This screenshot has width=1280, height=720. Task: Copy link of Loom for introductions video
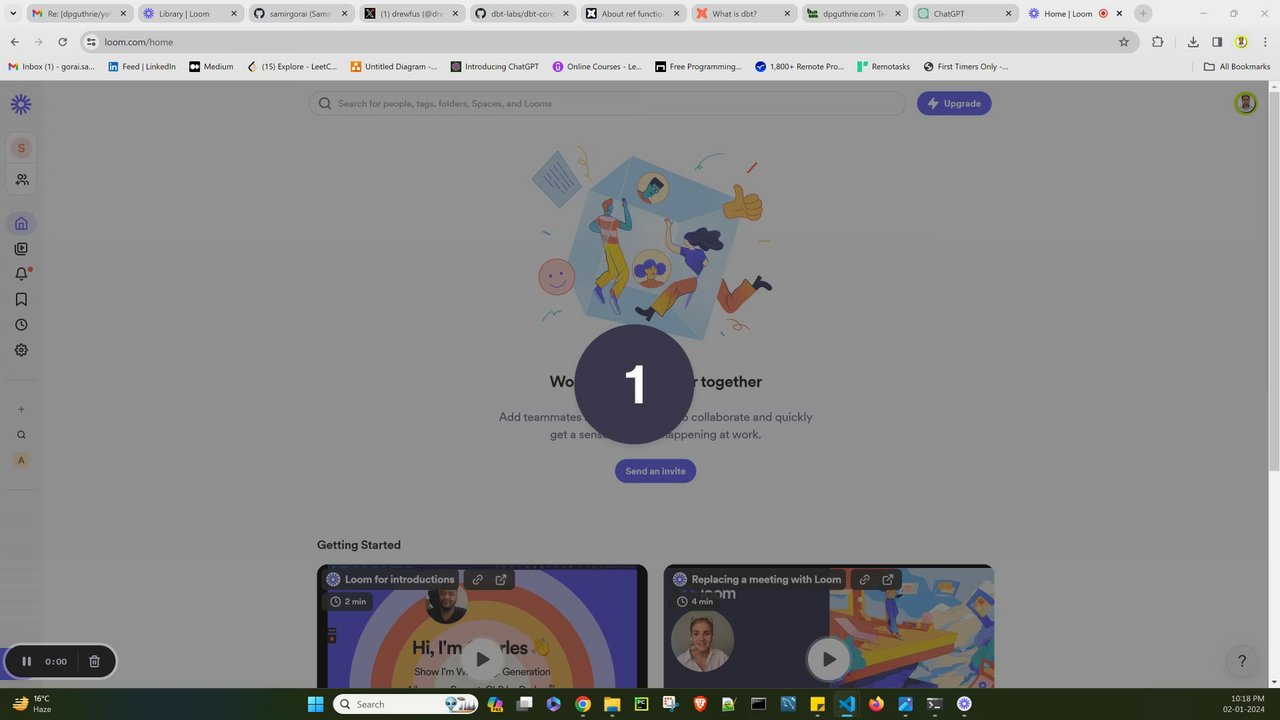pyautogui.click(x=478, y=579)
